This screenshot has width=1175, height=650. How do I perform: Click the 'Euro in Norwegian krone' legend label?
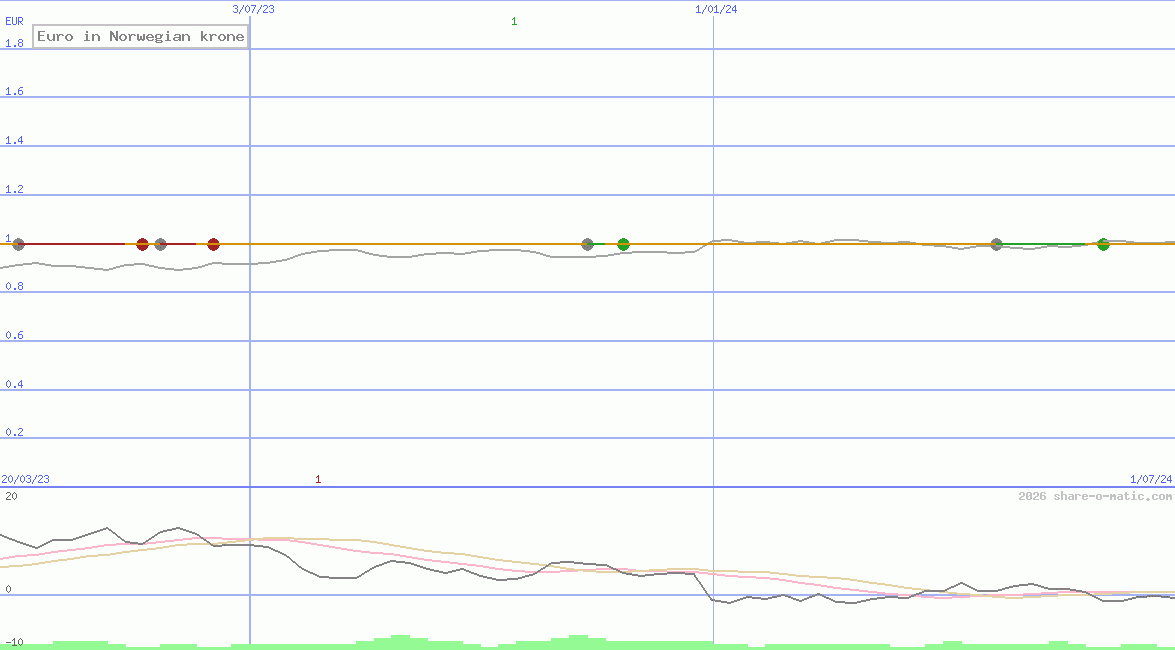pos(140,37)
